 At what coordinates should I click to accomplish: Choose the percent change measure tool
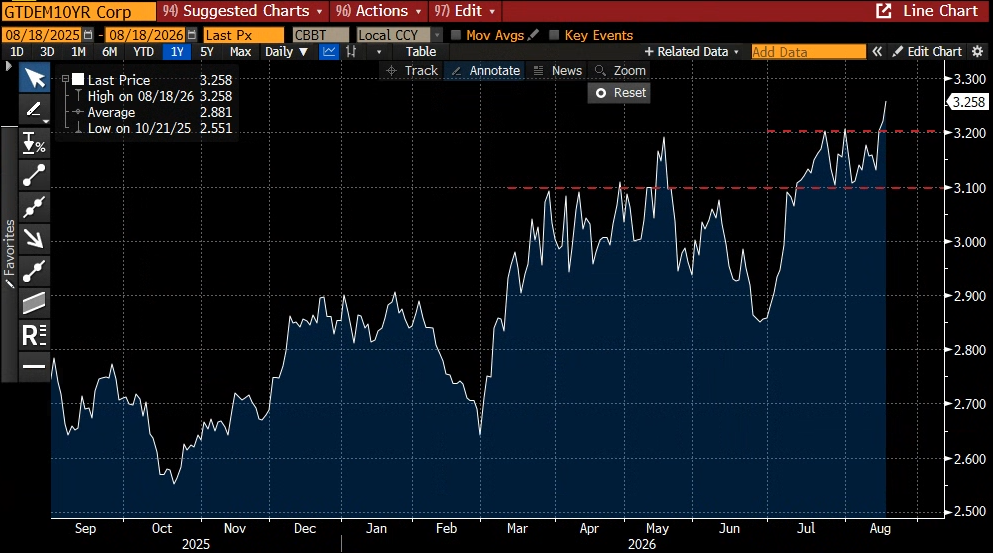[x=34, y=143]
